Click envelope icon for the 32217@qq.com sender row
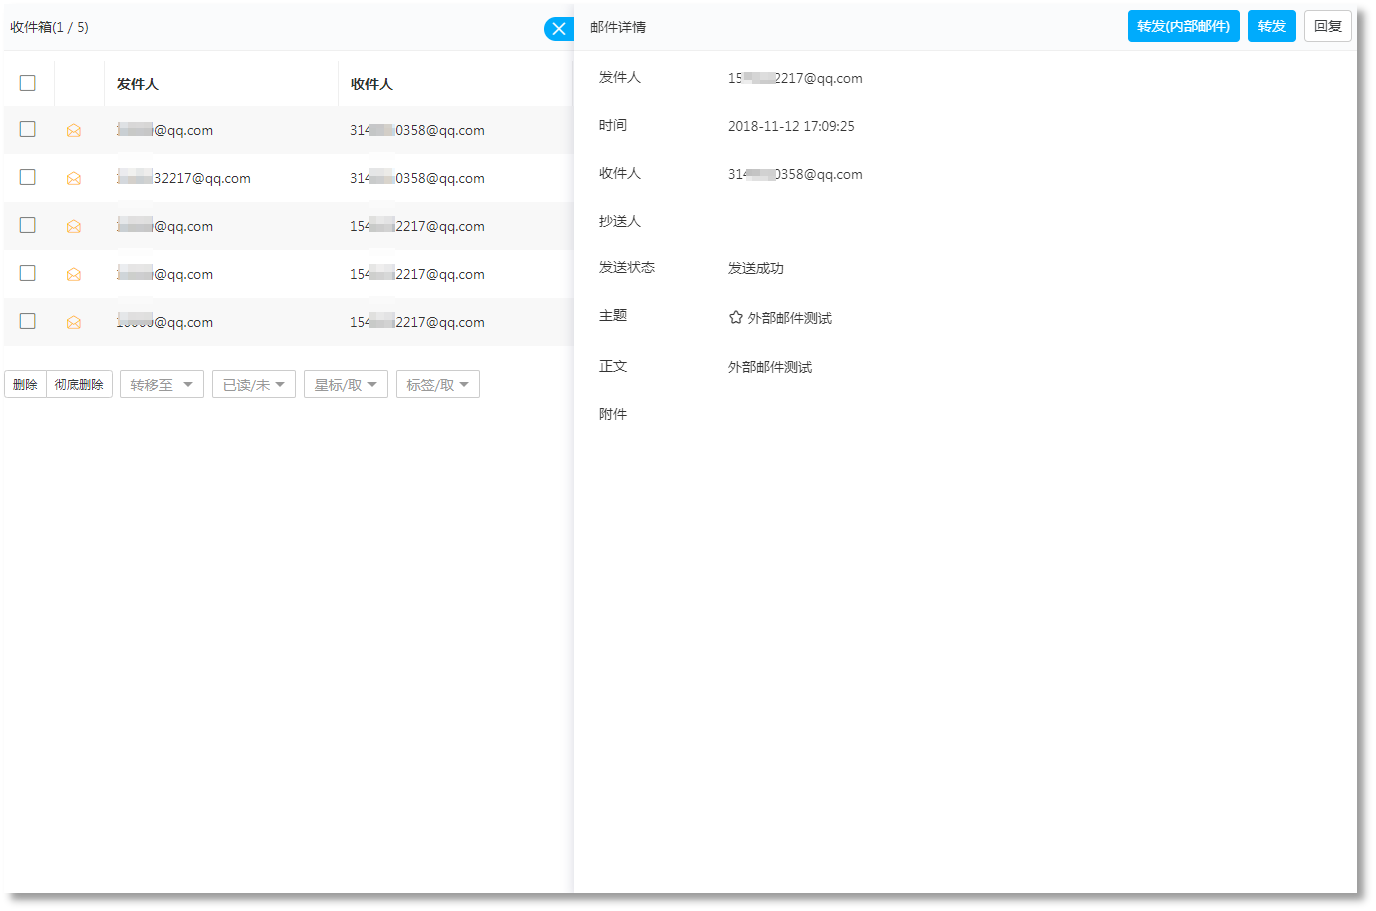 74,178
